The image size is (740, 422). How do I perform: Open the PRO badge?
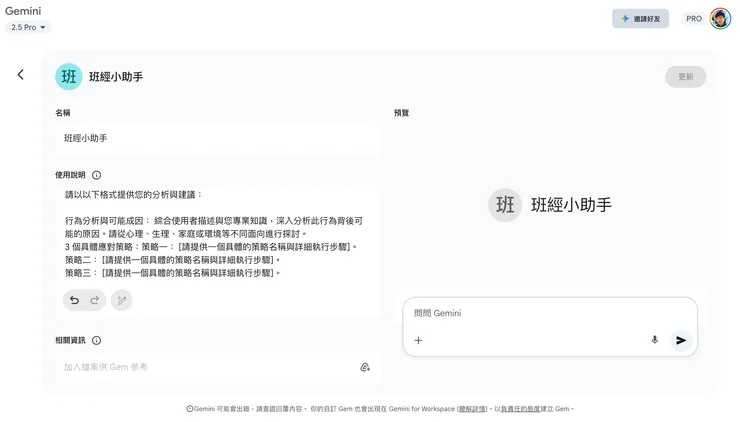pyautogui.click(x=694, y=19)
